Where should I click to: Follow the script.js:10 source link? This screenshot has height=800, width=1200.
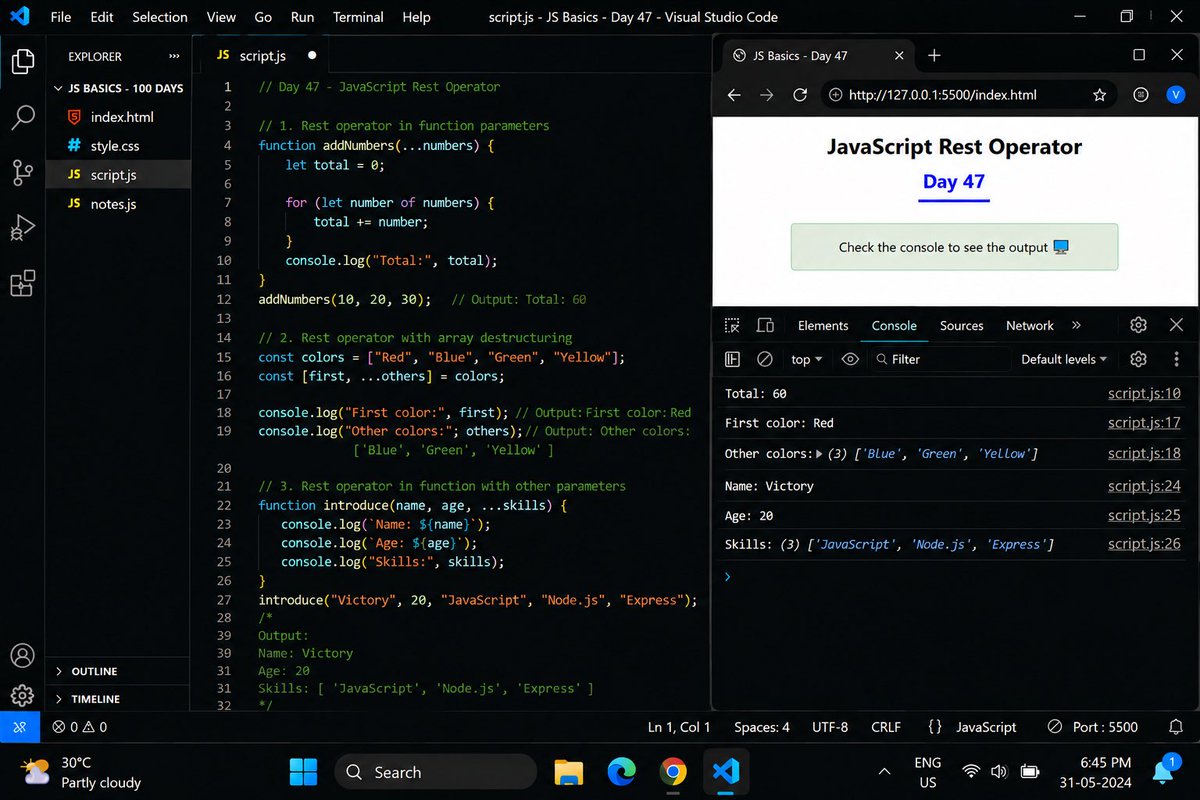click(1144, 394)
